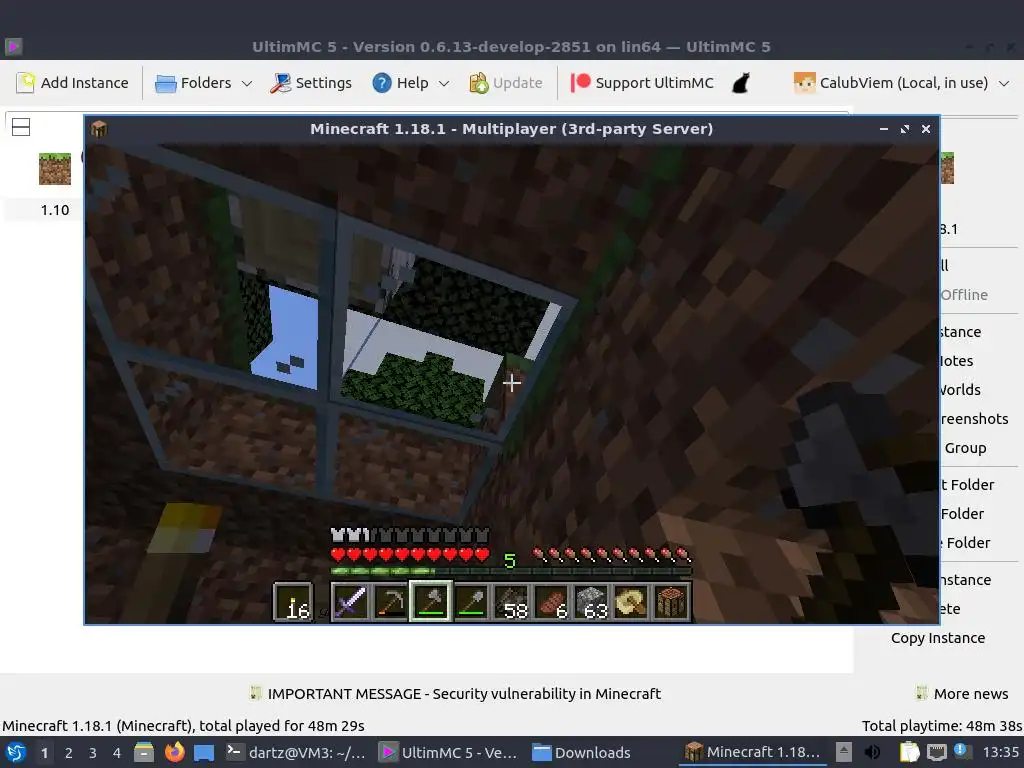Open the IMPORTANT MESSAGE security news link
Screen dimensions: 1024x768
pyautogui.click(x=455, y=694)
